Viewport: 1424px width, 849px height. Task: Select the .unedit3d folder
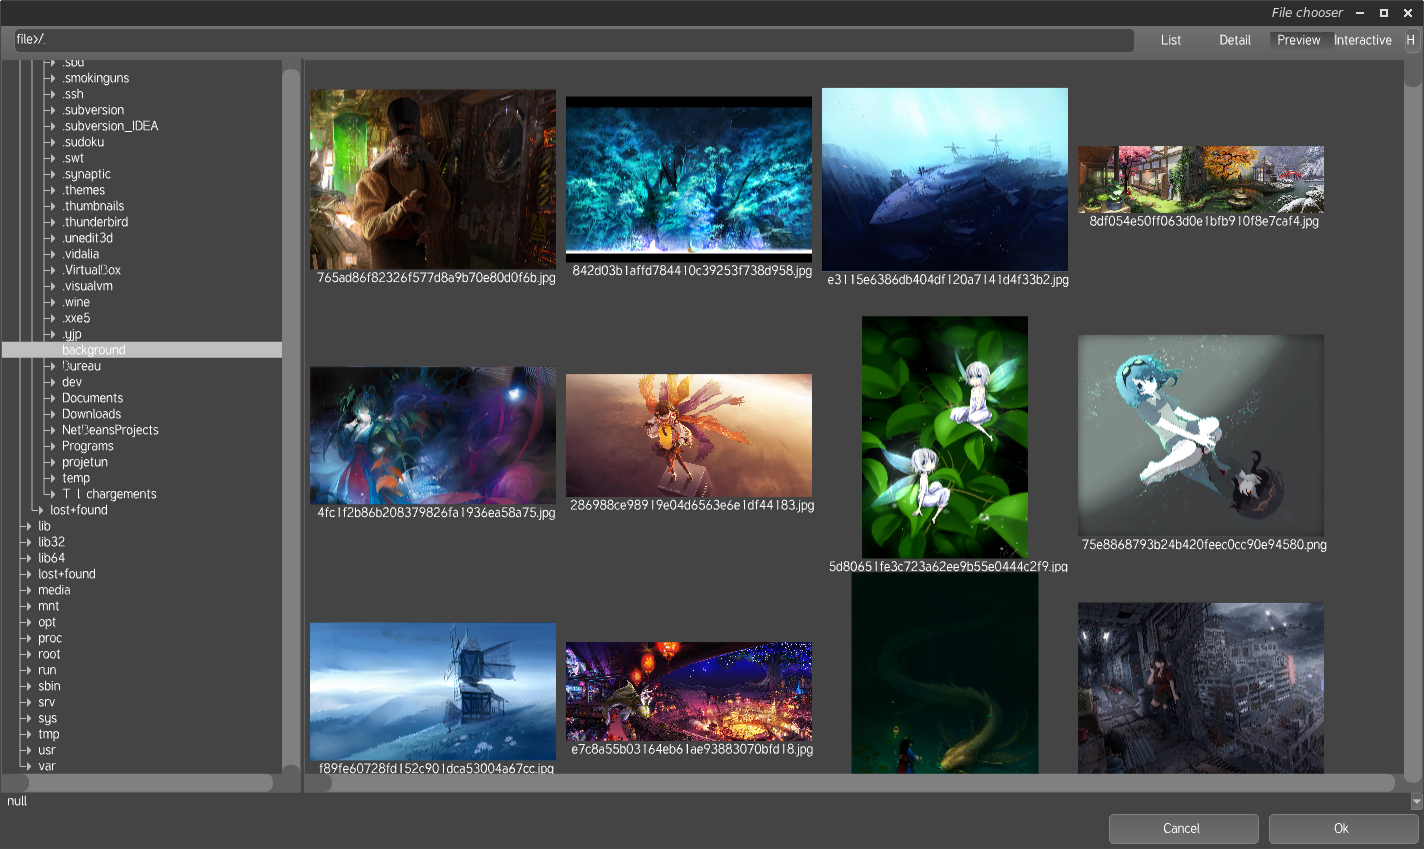(87, 238)
